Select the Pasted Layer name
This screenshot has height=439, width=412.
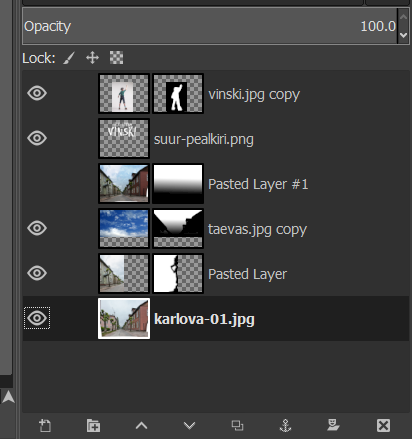[247, 274]
